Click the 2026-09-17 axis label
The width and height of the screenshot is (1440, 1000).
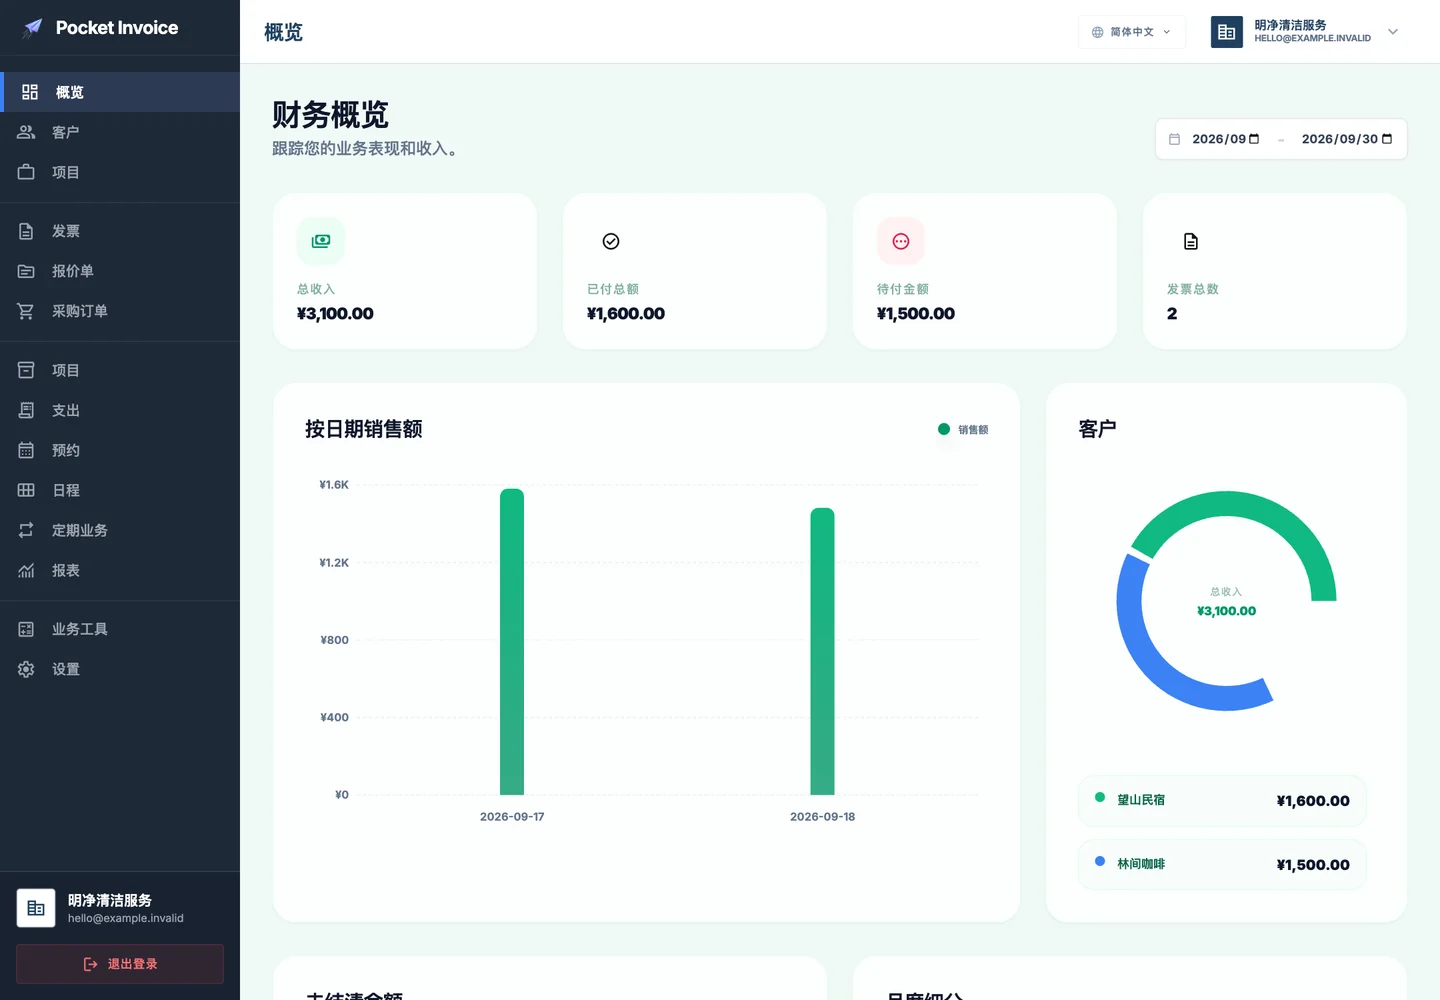click(x=512, y=817)
